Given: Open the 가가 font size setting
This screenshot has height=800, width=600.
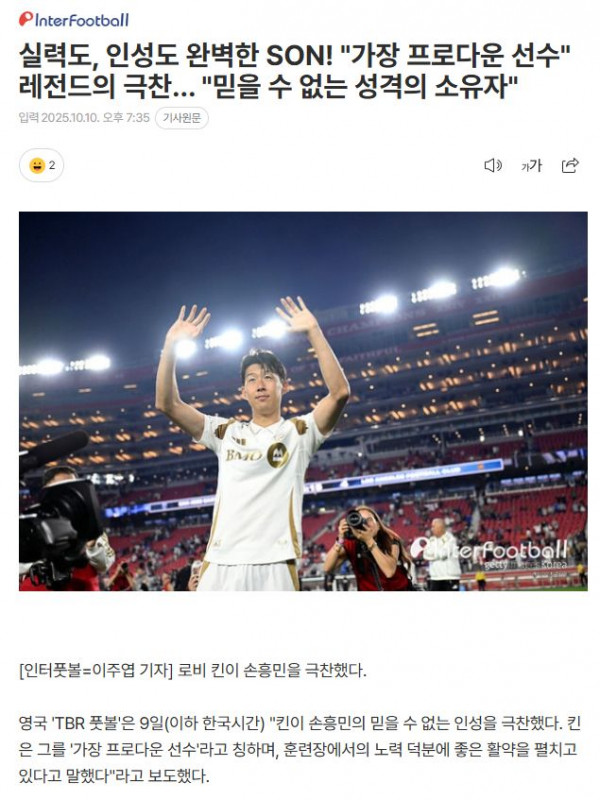Looking at the screenshot, I should coord(531,165).
